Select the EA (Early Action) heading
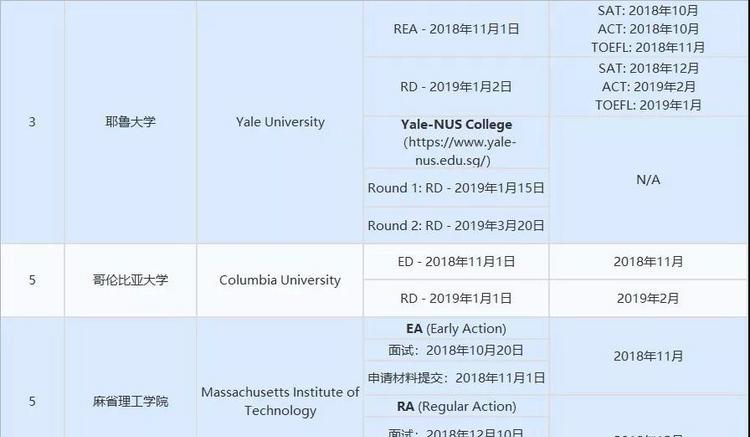The height and width of the screenshot is (437, 750). click(x=455, y=328)
